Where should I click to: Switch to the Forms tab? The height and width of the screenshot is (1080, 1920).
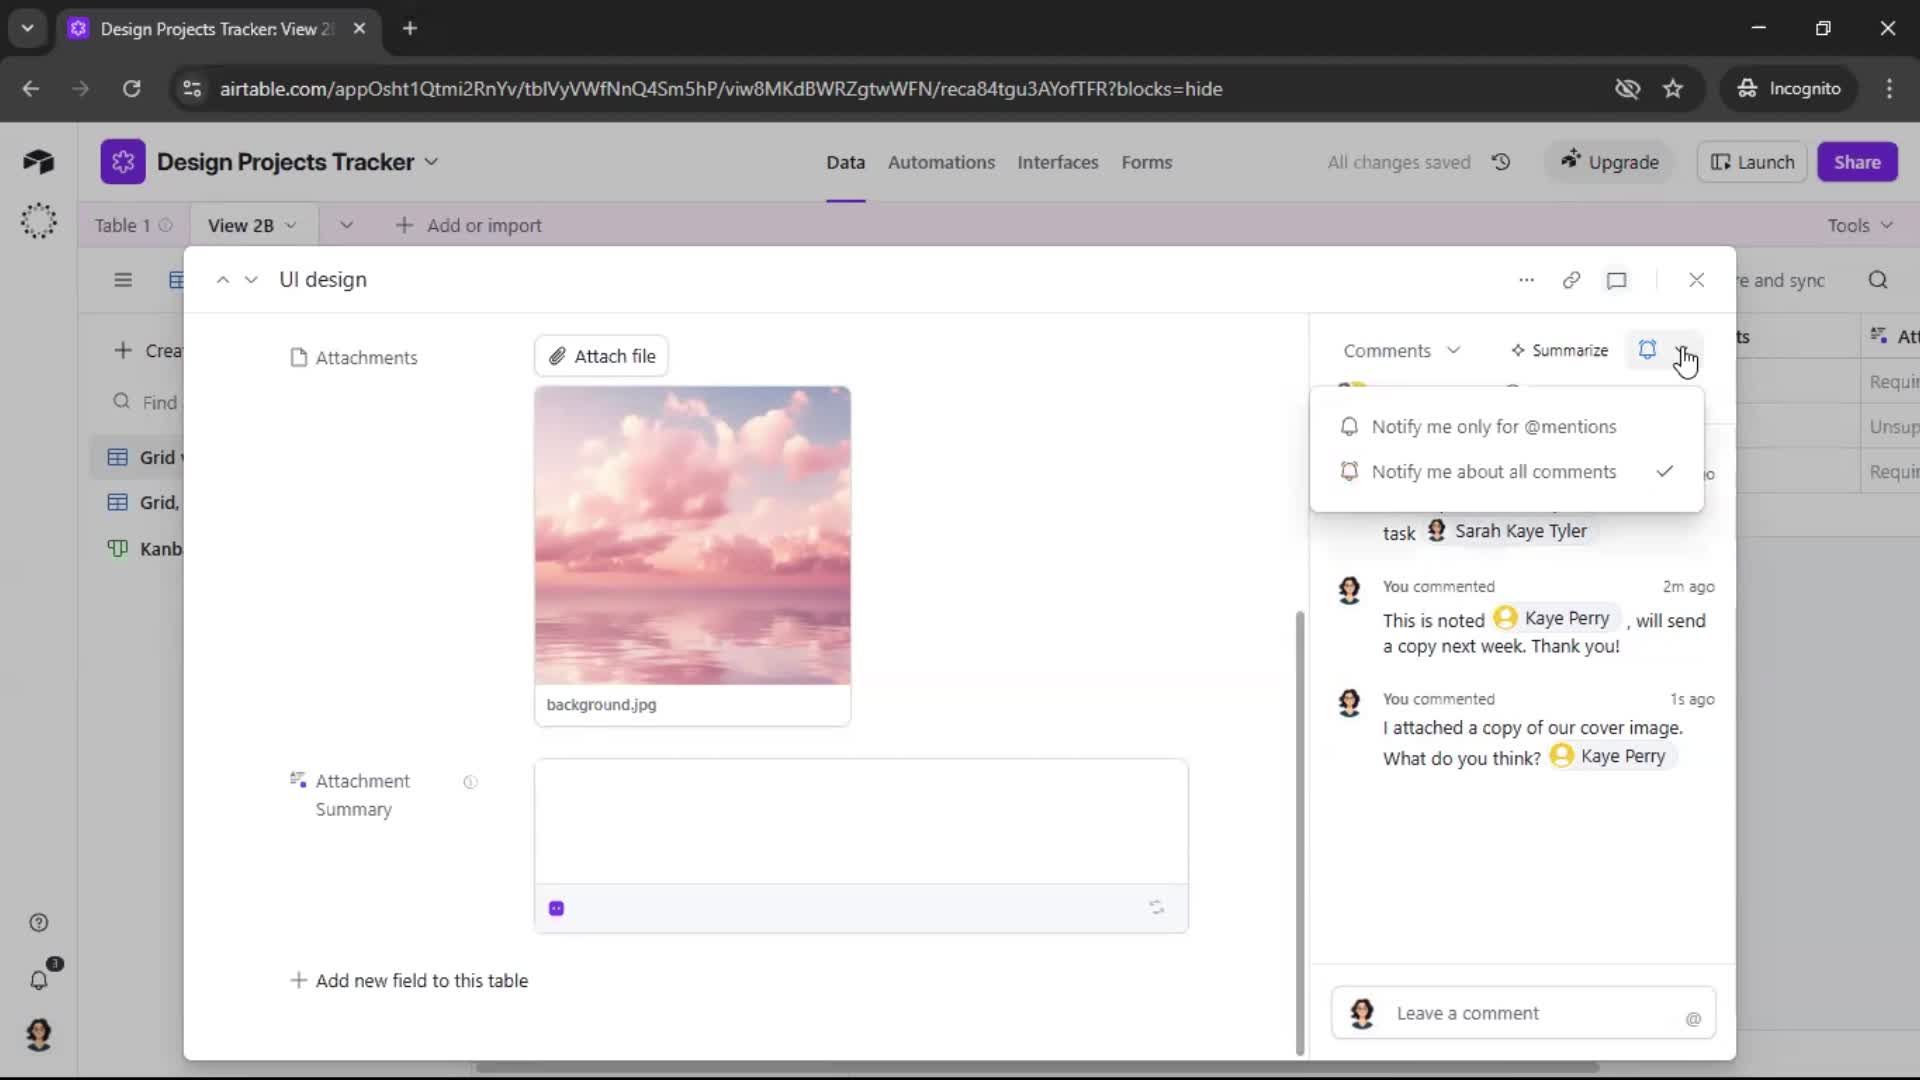tap(1146, 162)
